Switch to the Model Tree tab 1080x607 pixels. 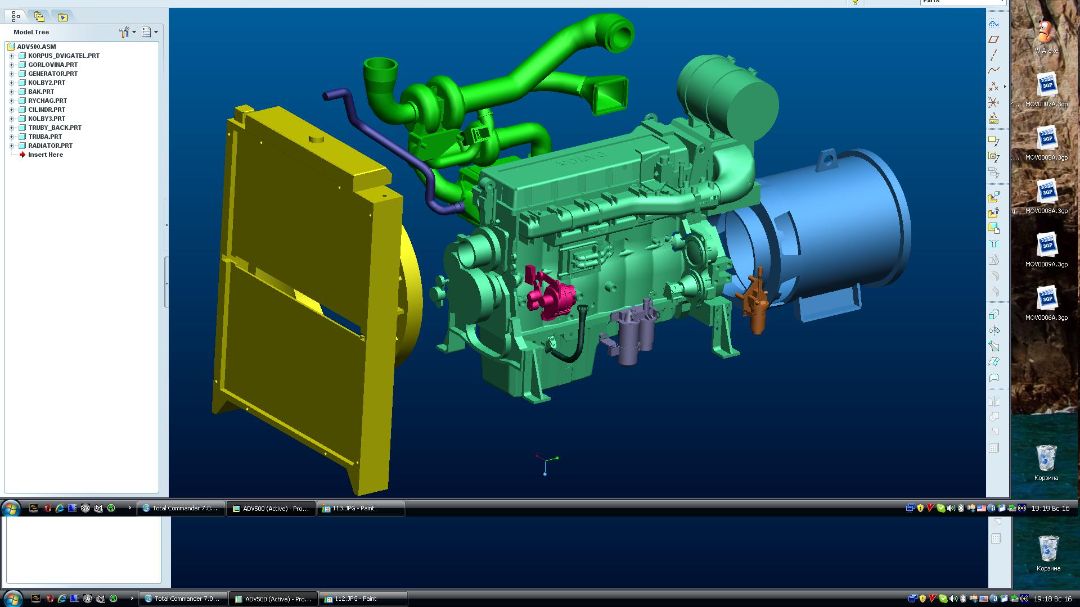(15, 16)
